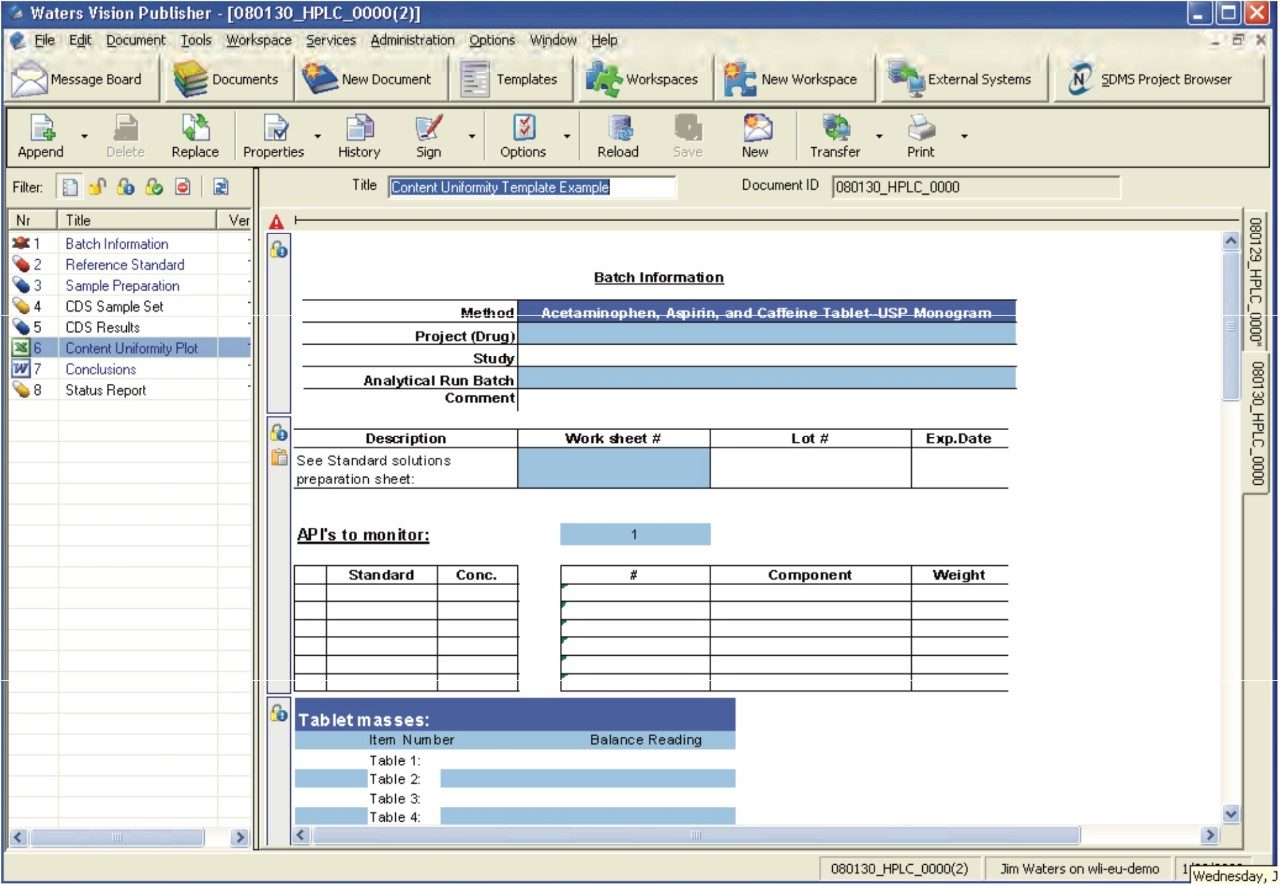This screenshot has height=886, width=1280.
Task: Expand the Options dropdown arrow
Action: coord(567,136)
